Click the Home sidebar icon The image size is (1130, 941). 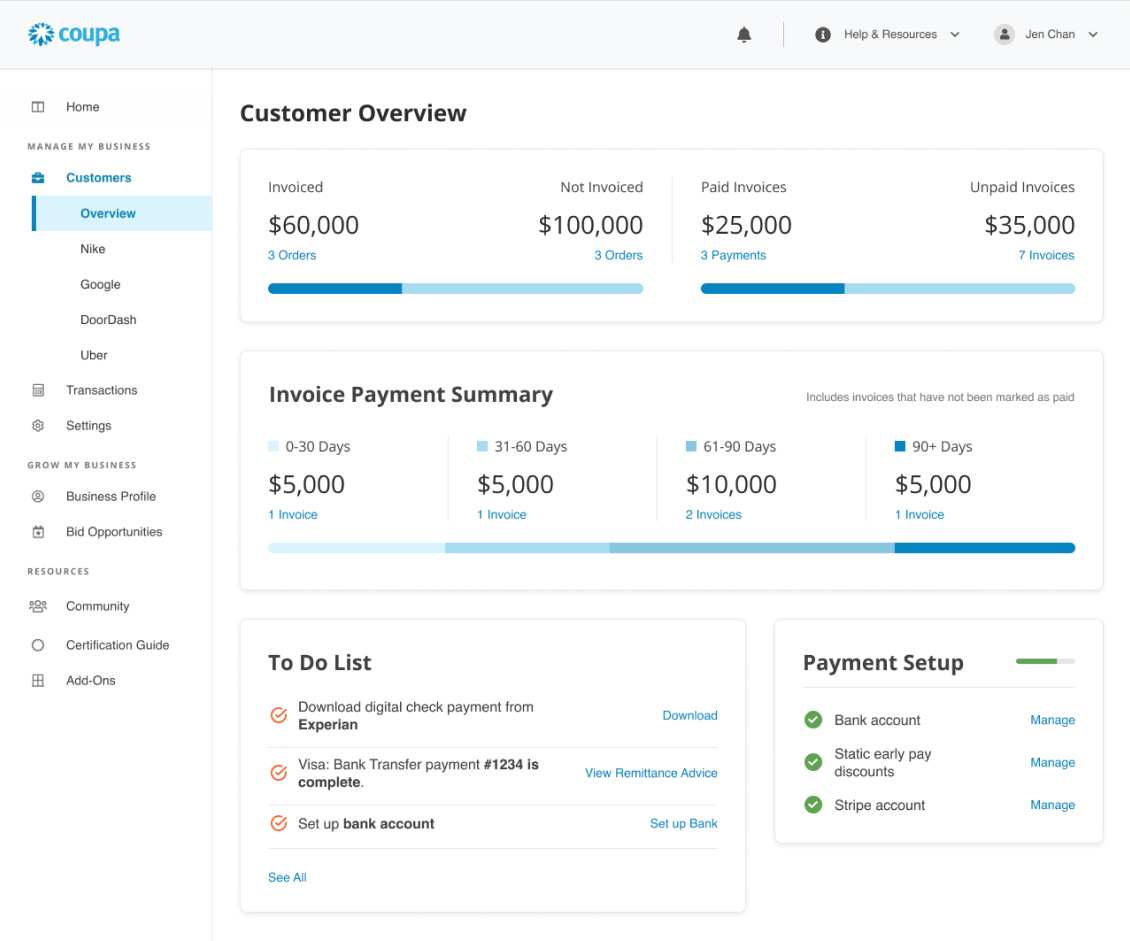[38, 107]
